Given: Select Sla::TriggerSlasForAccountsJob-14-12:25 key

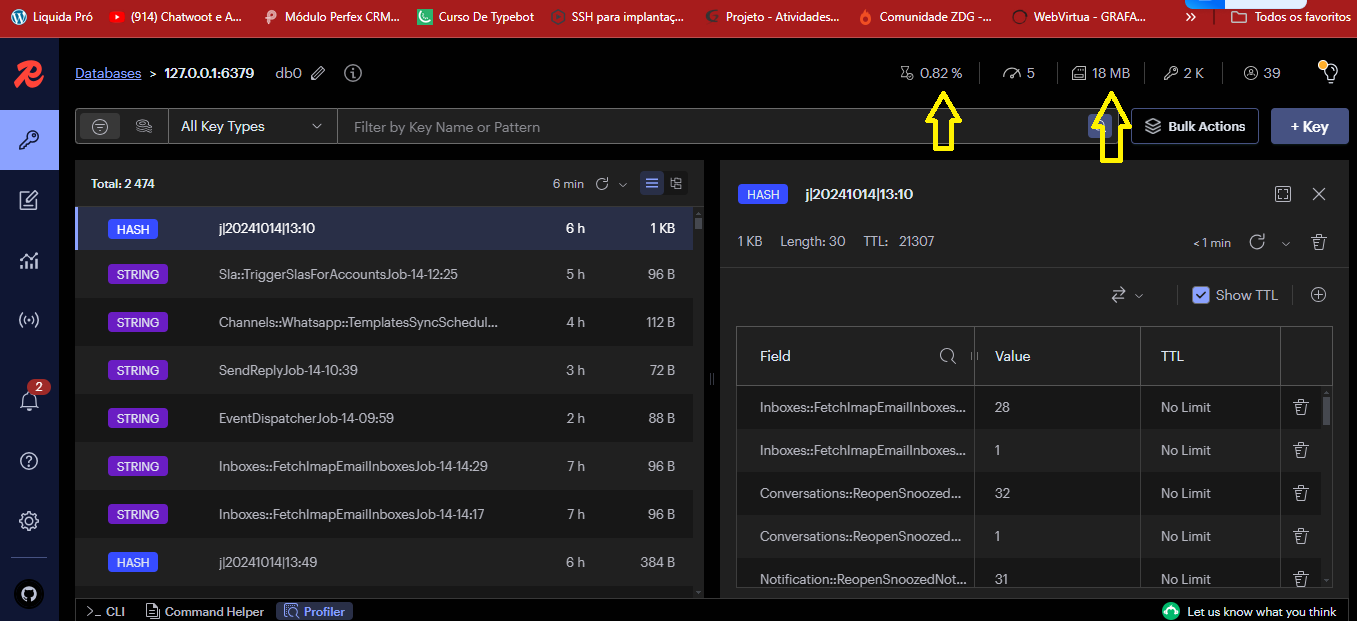Looking at the screenshot, I should 384,274.
